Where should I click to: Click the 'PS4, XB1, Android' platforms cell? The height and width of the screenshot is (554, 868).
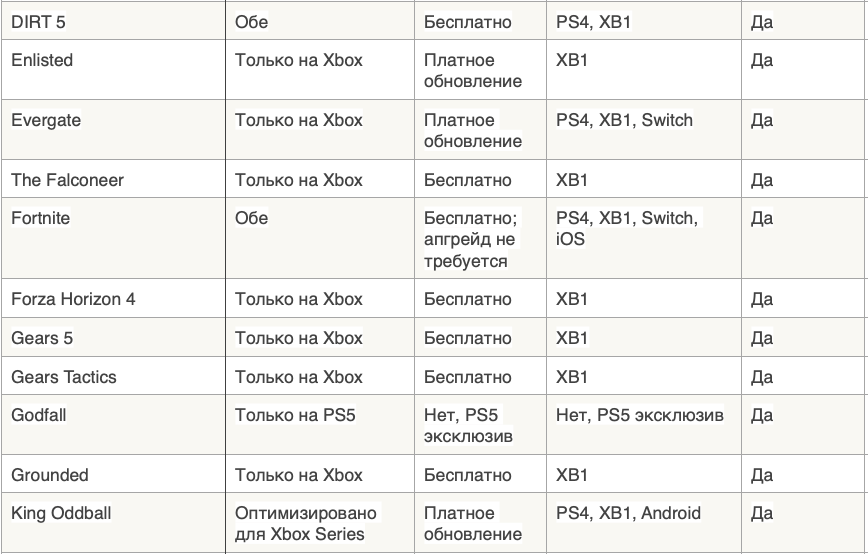(x=628, y=513)
